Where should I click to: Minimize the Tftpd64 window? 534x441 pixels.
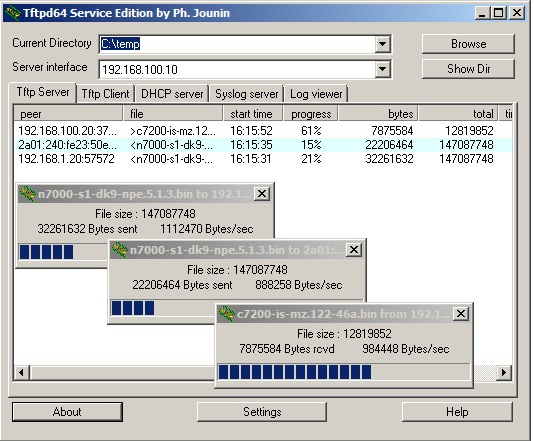482,13
